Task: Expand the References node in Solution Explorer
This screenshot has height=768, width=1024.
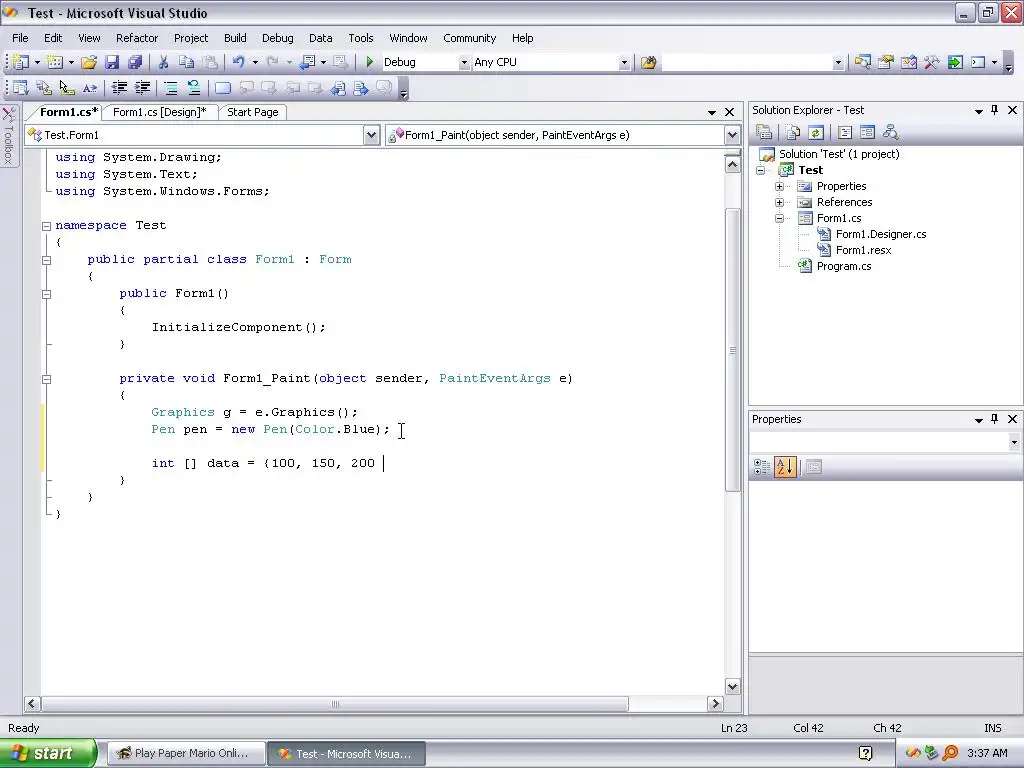Action: 779,202
